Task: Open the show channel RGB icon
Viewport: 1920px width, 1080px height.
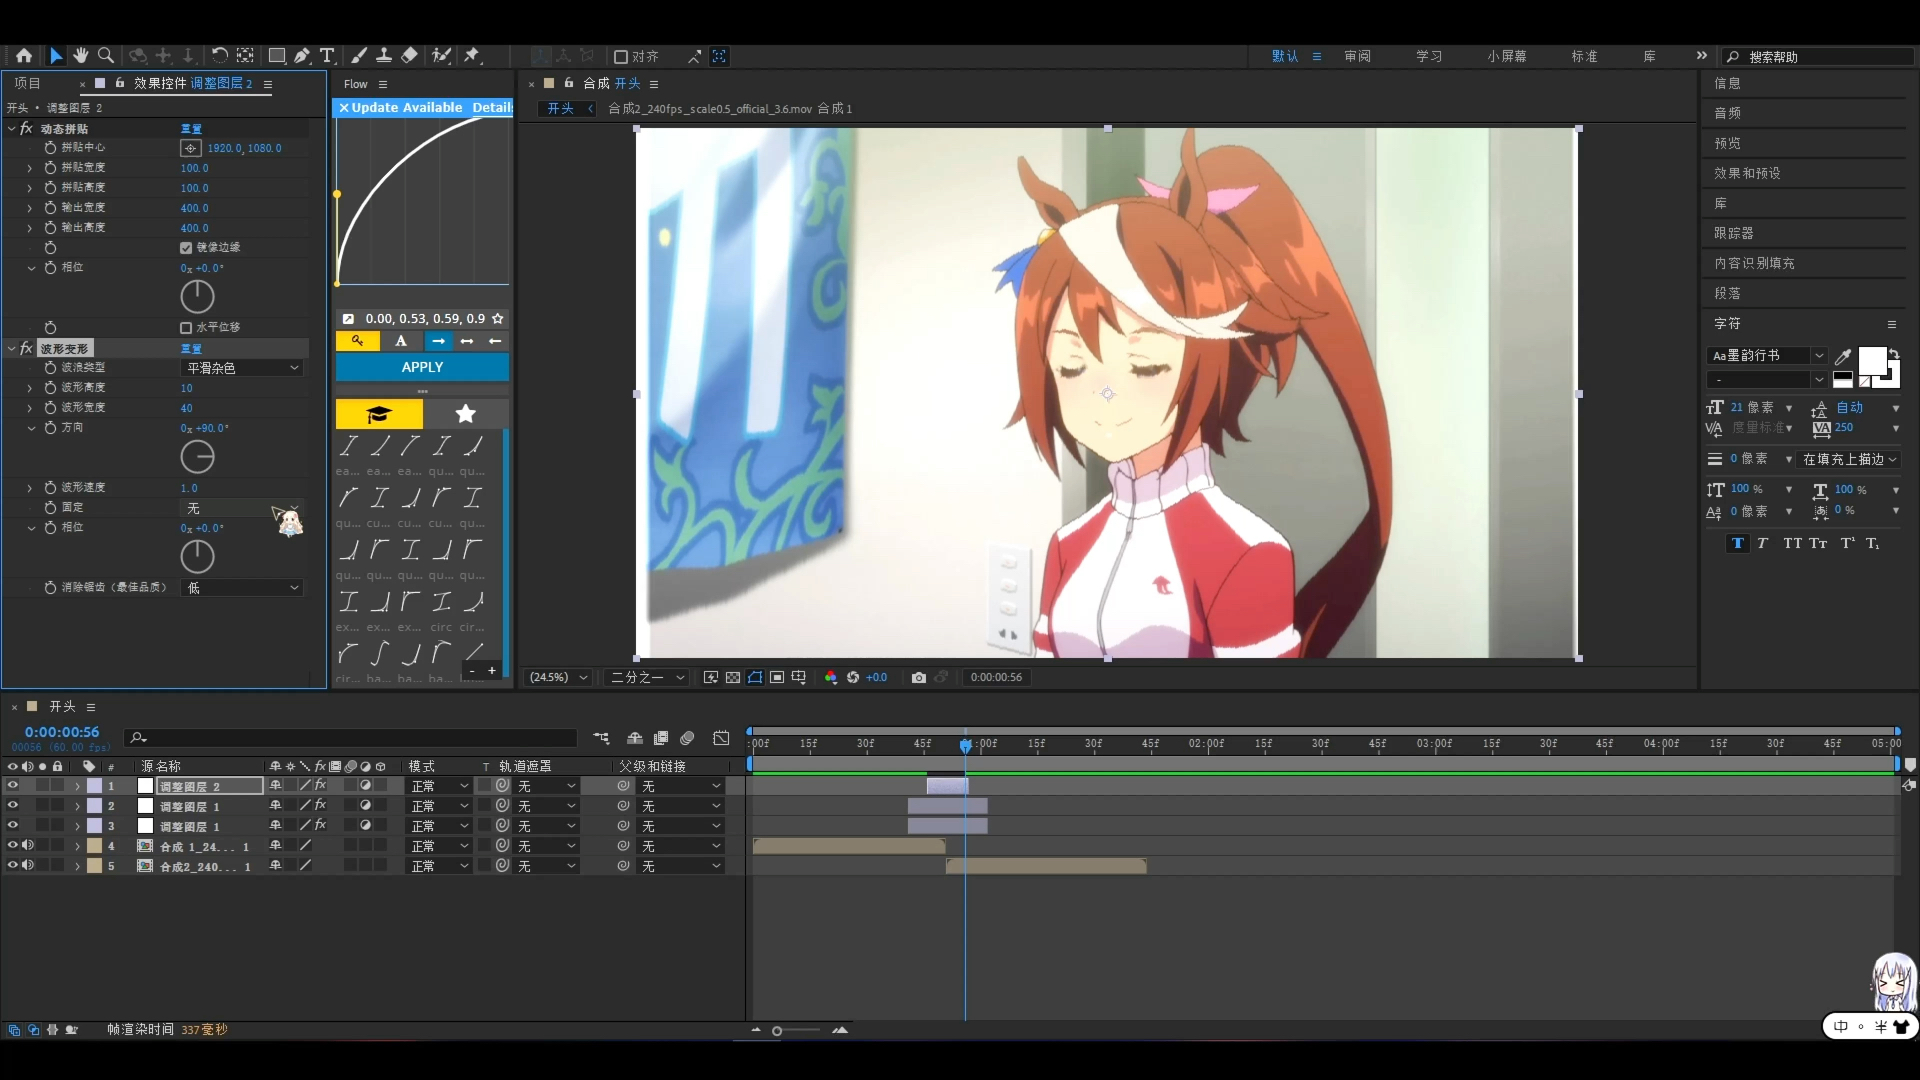Action: 831,677
